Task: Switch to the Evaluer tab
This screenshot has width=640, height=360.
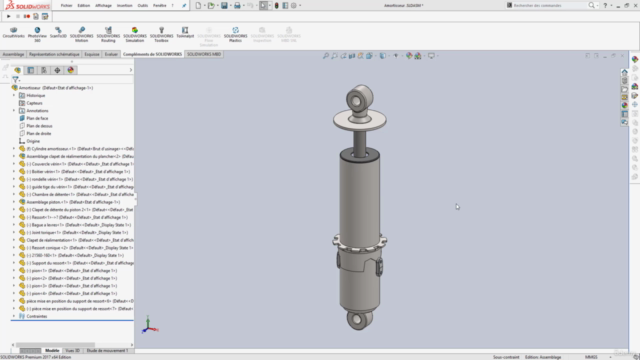Action: tap(111, 54)
